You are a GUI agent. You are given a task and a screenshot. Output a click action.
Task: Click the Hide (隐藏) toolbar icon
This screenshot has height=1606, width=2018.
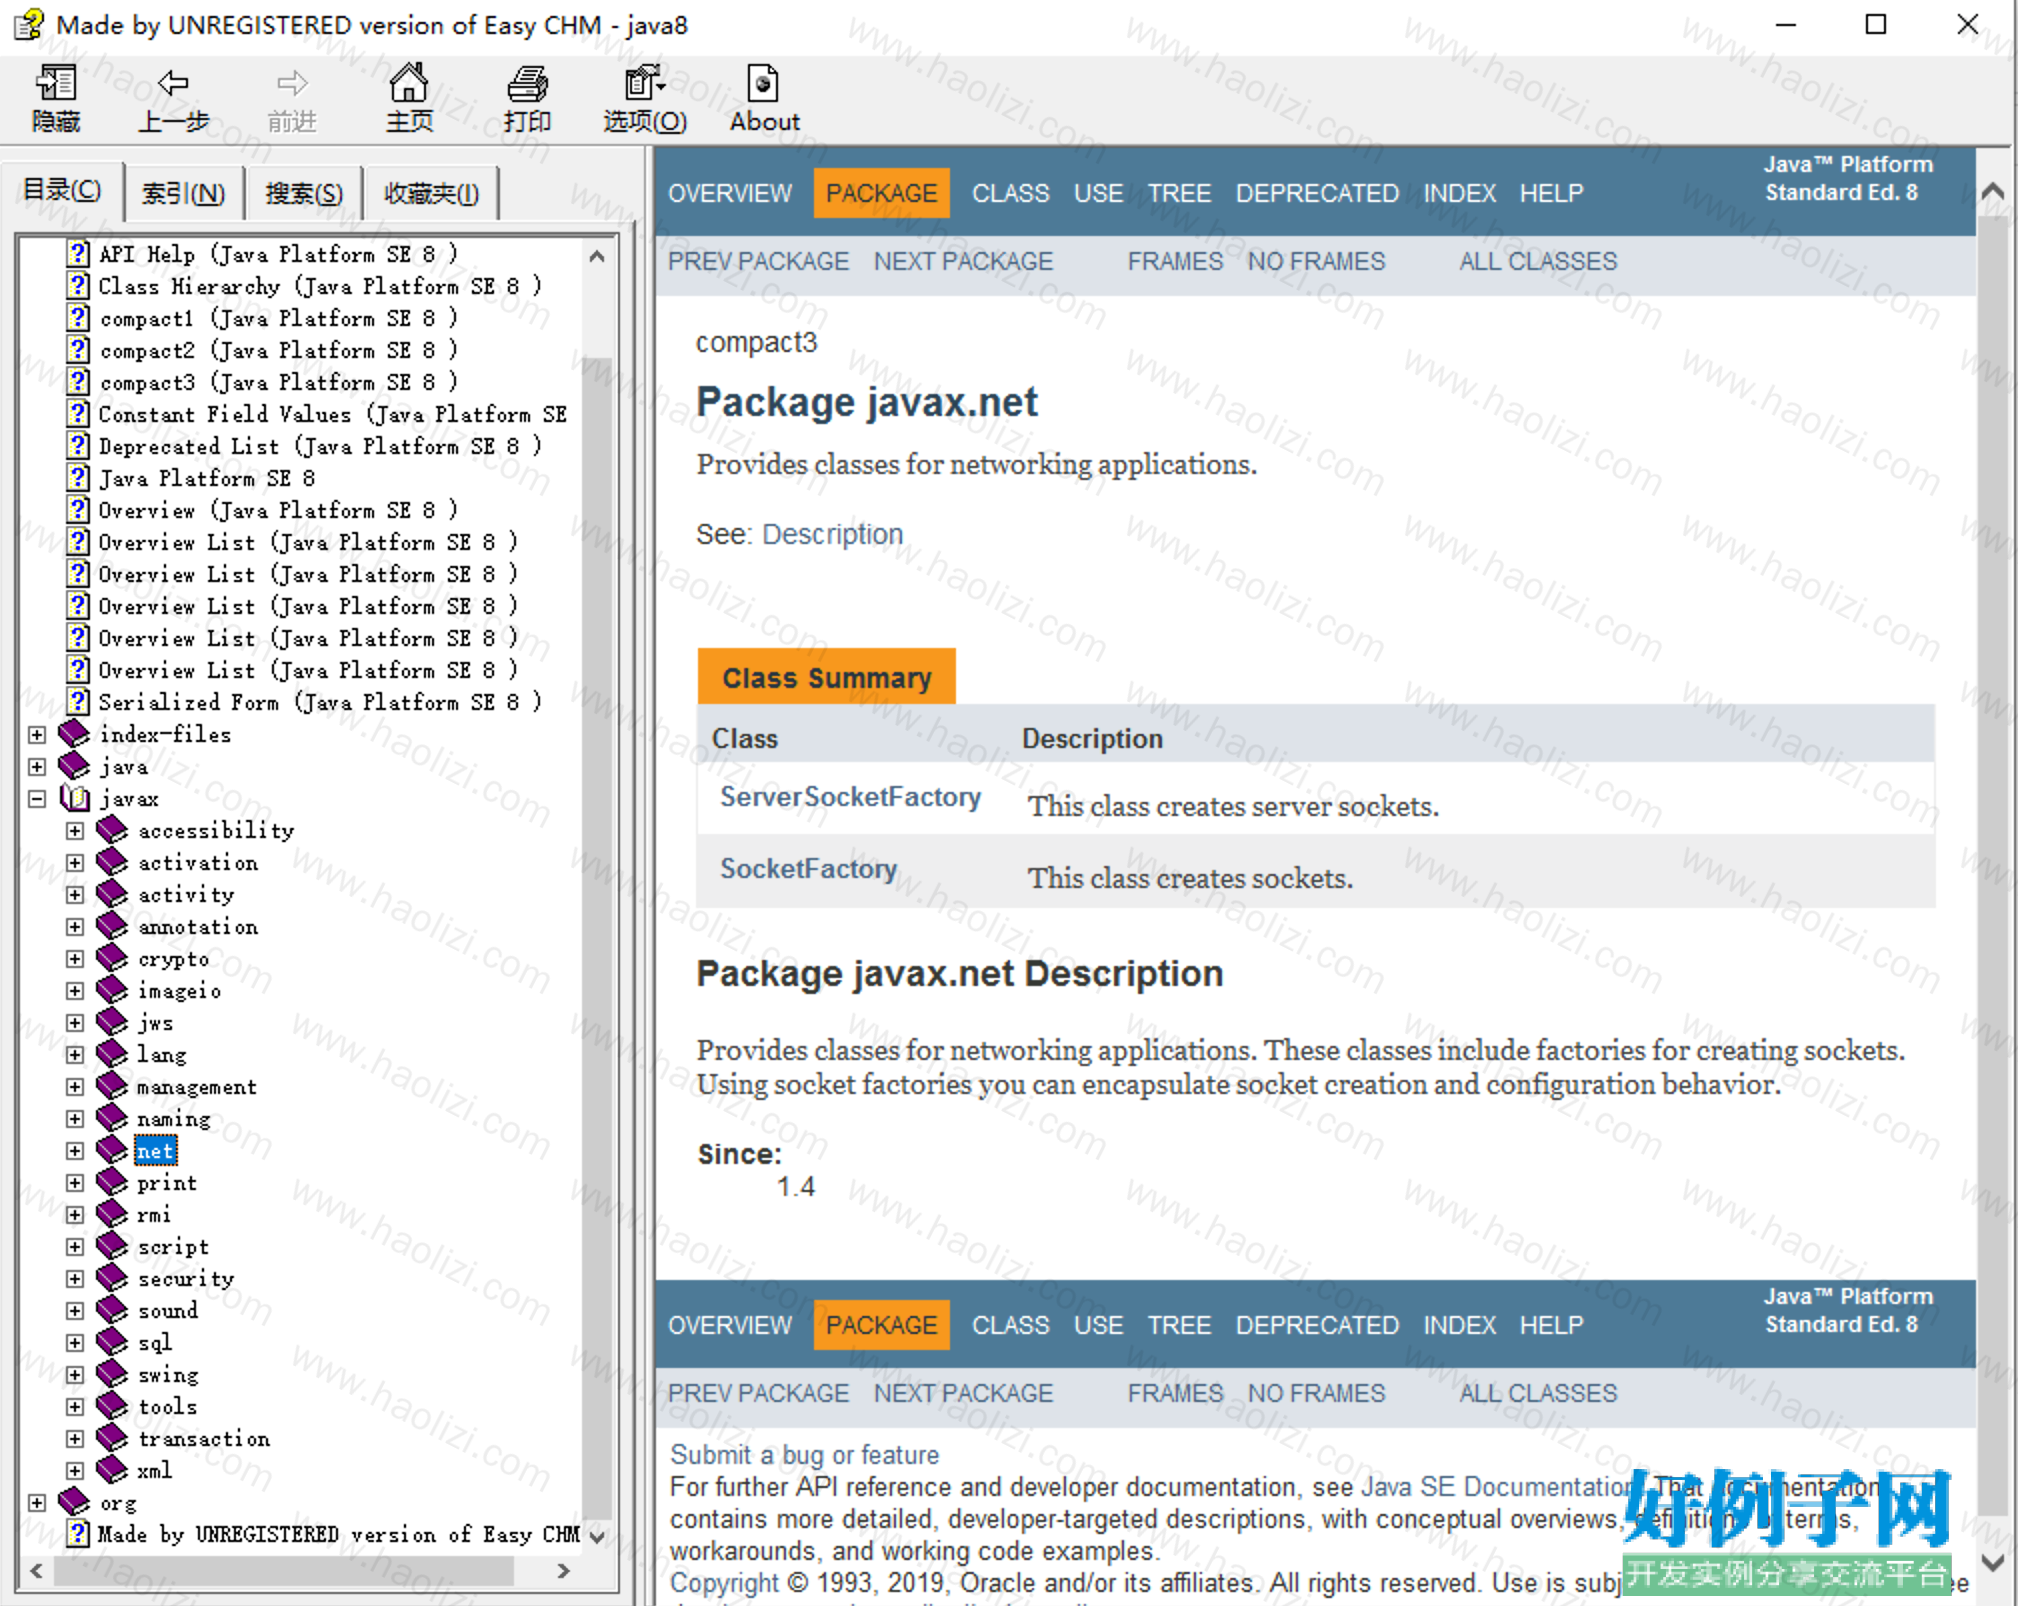click(56, 84)
